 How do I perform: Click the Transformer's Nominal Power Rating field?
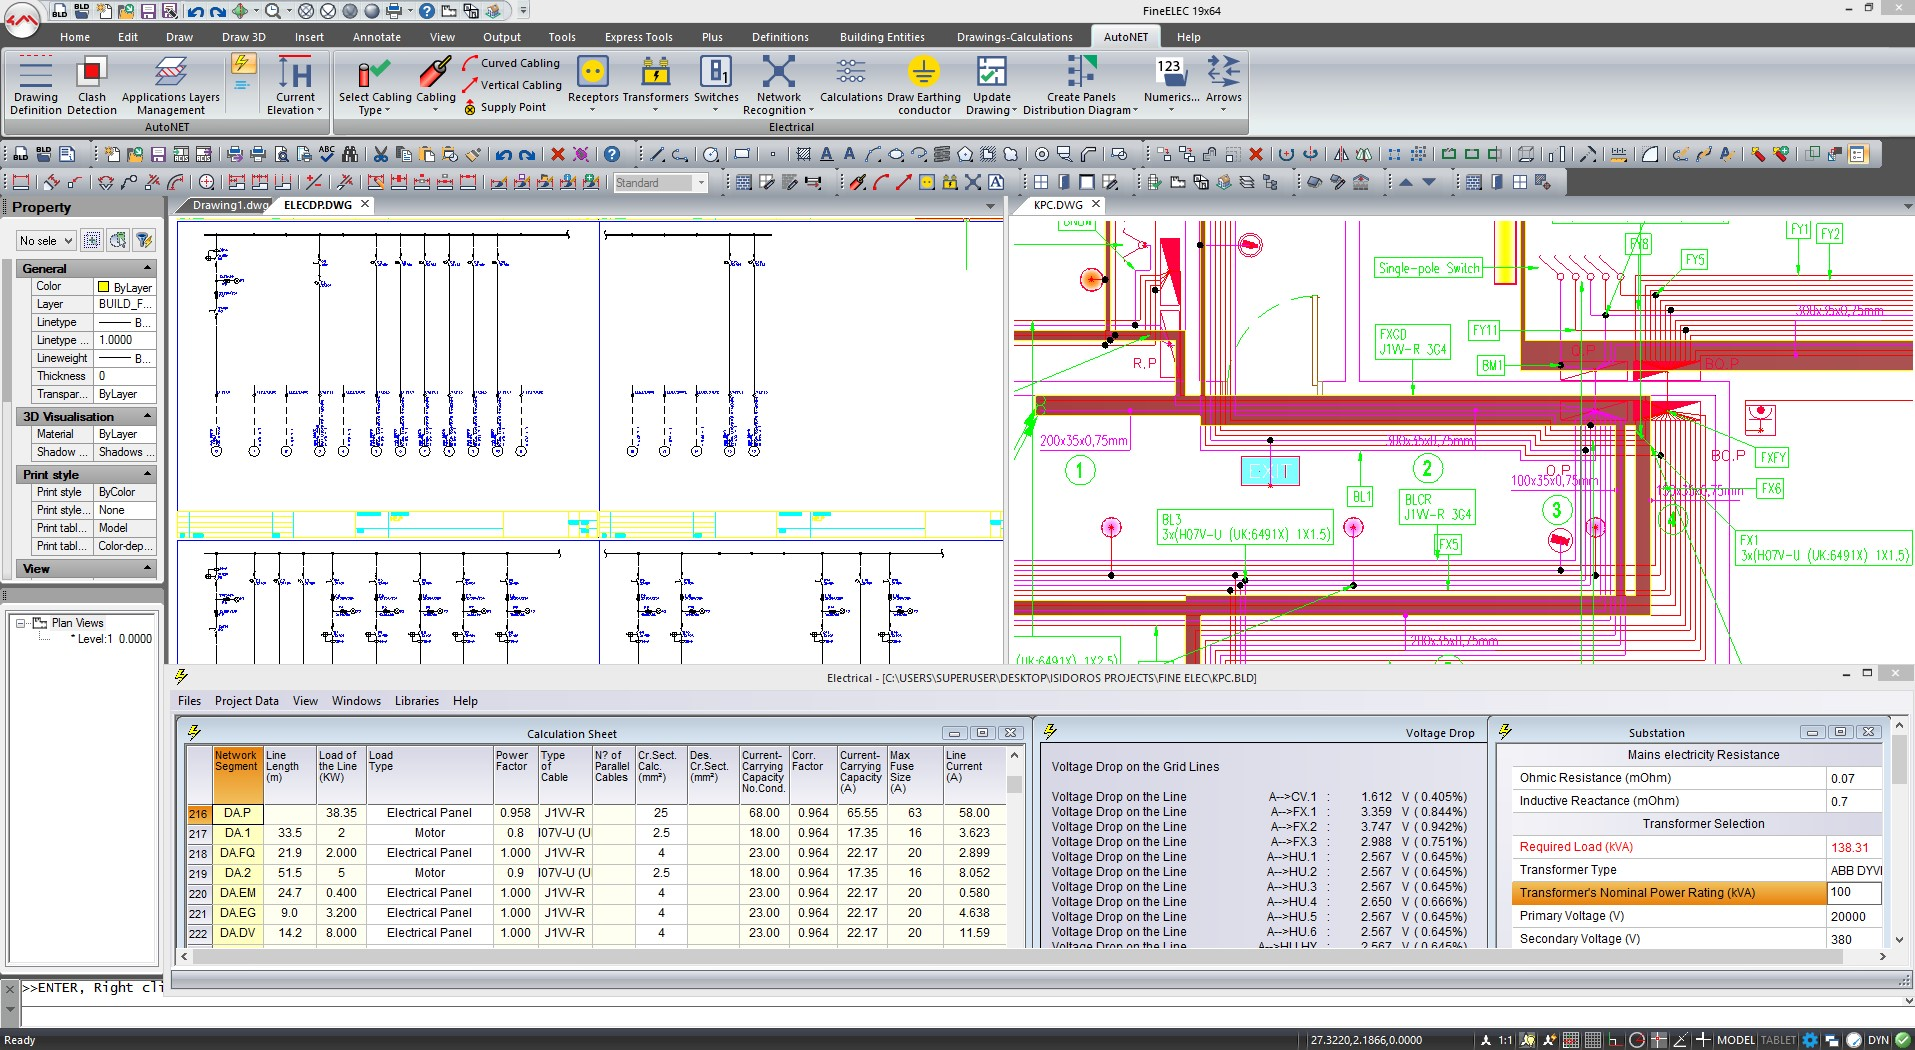(1853, 893)
